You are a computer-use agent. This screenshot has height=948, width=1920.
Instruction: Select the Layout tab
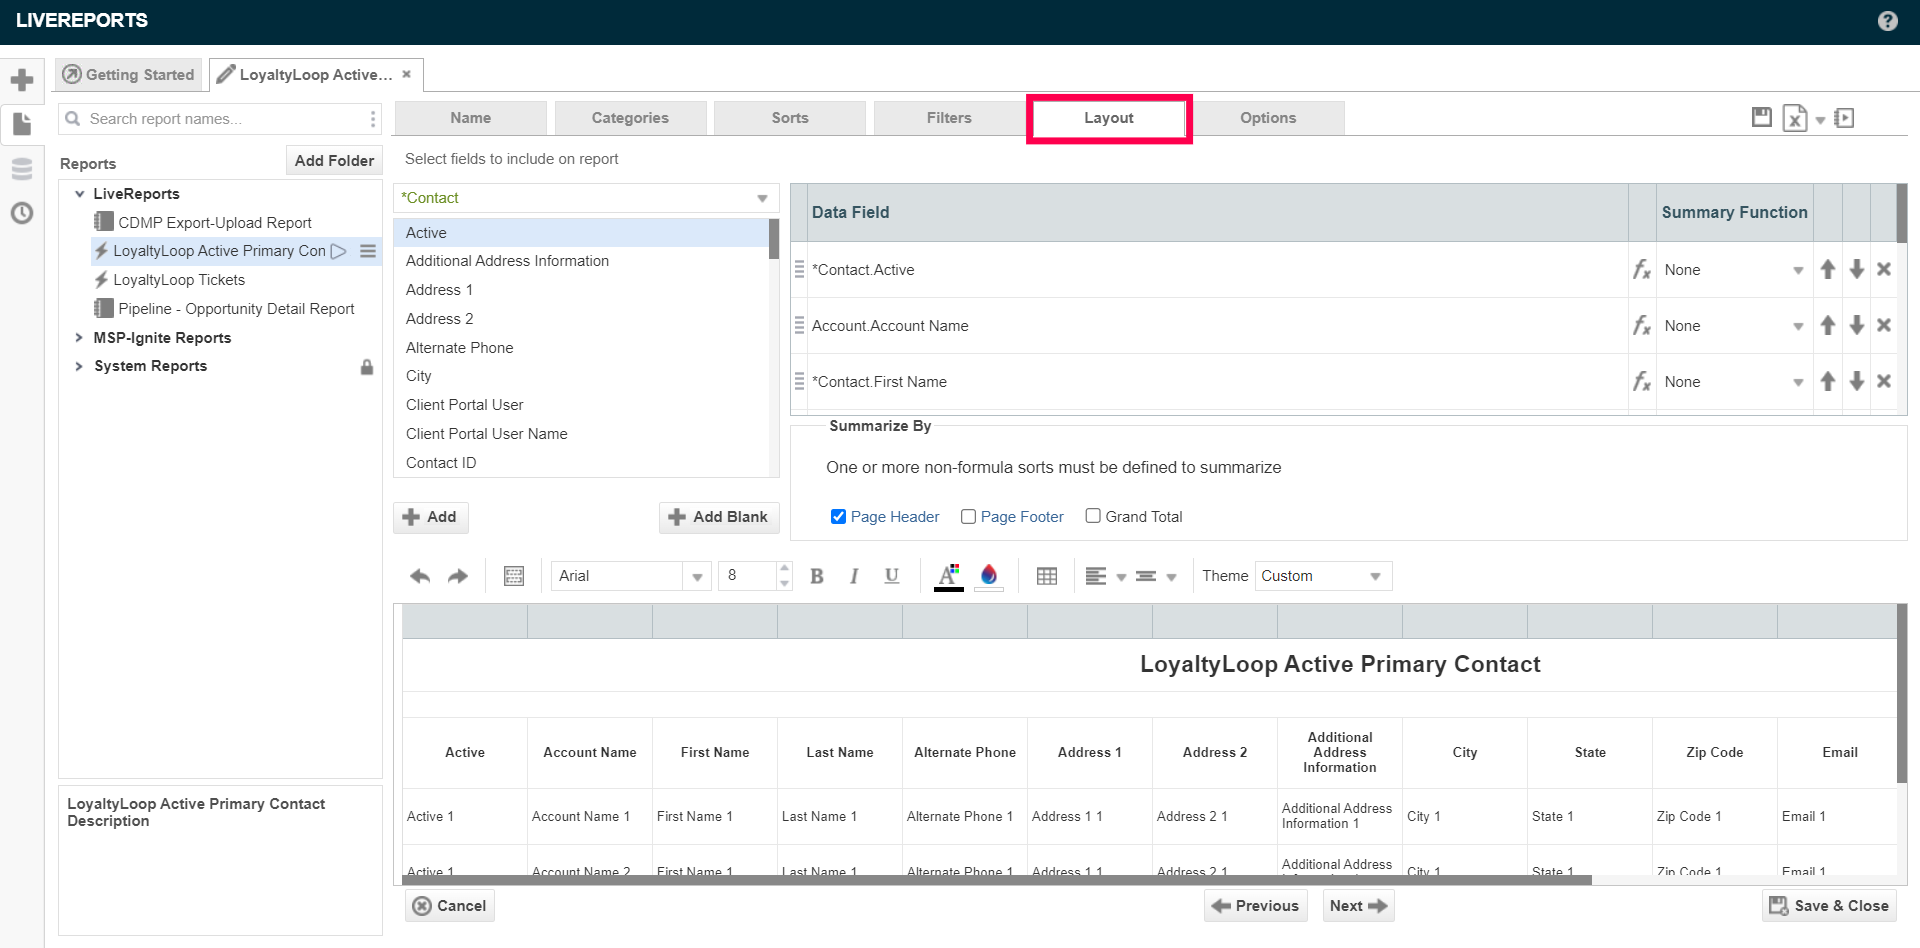coord(1109,118)
